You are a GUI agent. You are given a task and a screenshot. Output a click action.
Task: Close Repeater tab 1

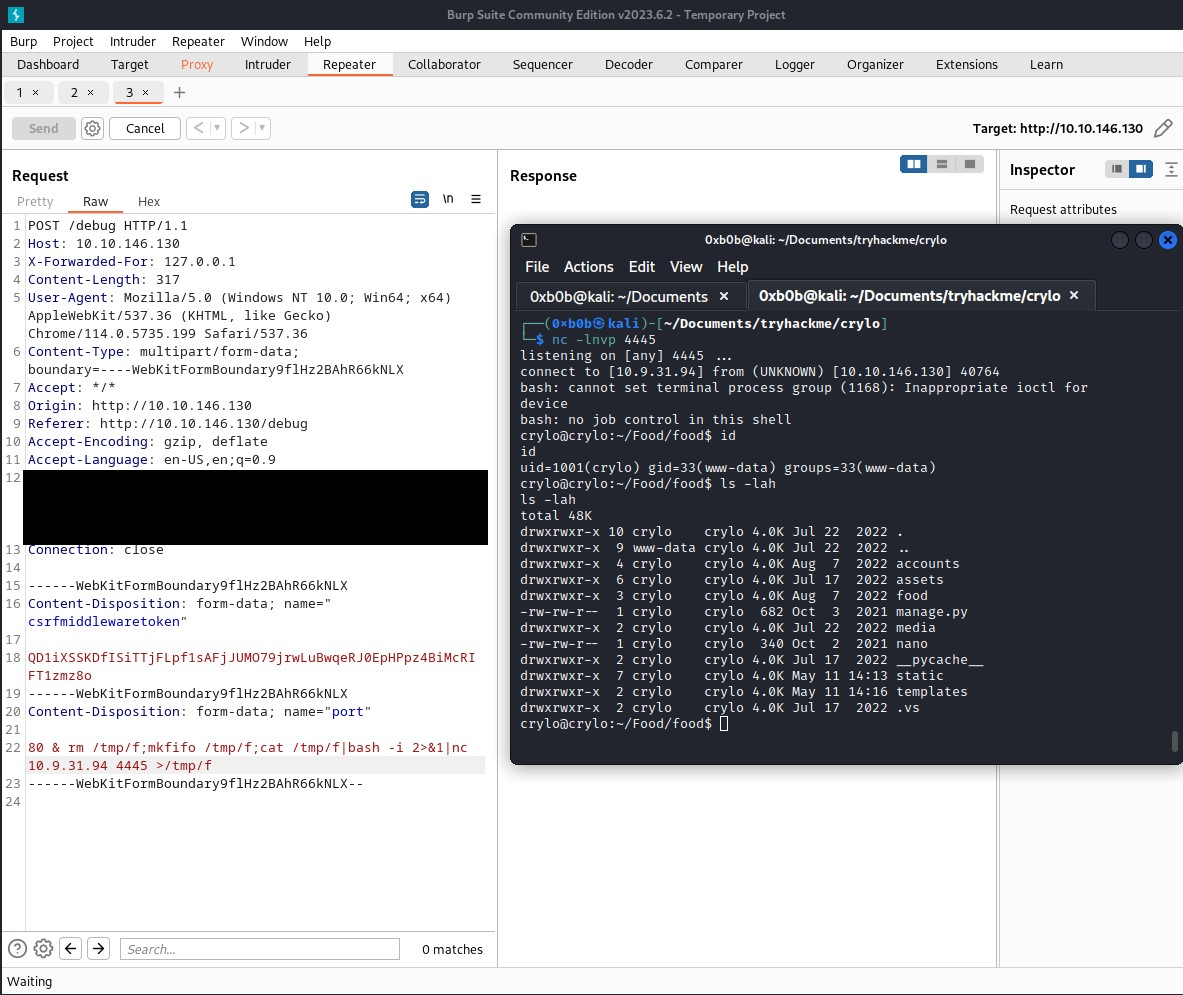coord(35,93)
